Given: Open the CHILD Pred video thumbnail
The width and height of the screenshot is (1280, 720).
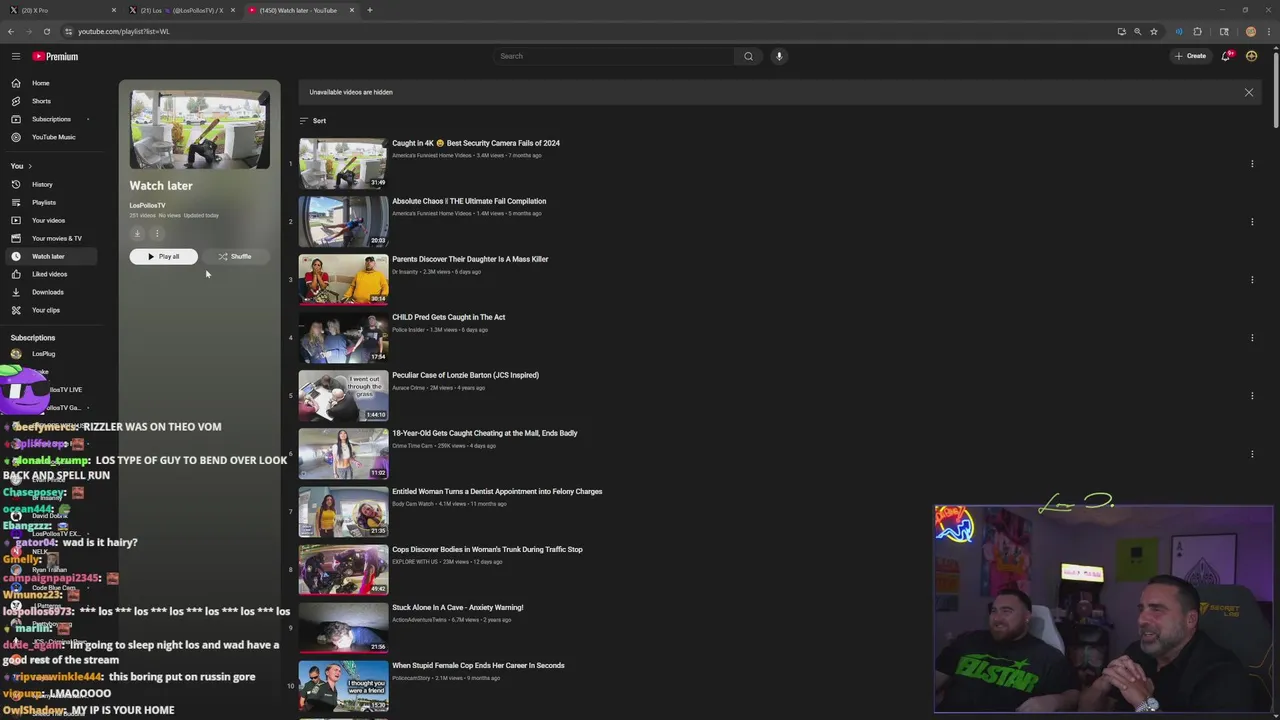Looking at the screenshot, I should point(343,337).
